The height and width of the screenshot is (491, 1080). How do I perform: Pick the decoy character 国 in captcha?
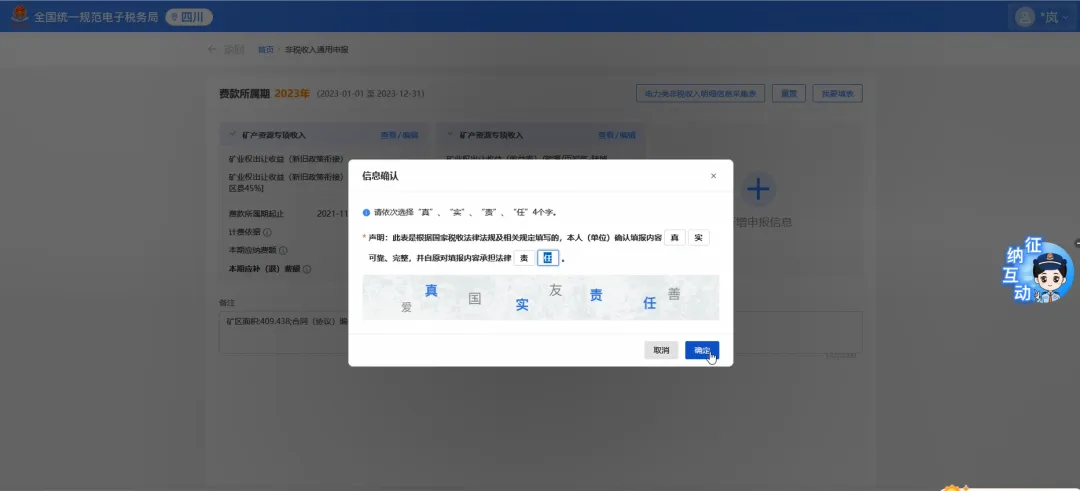click(x=475, y=298)
